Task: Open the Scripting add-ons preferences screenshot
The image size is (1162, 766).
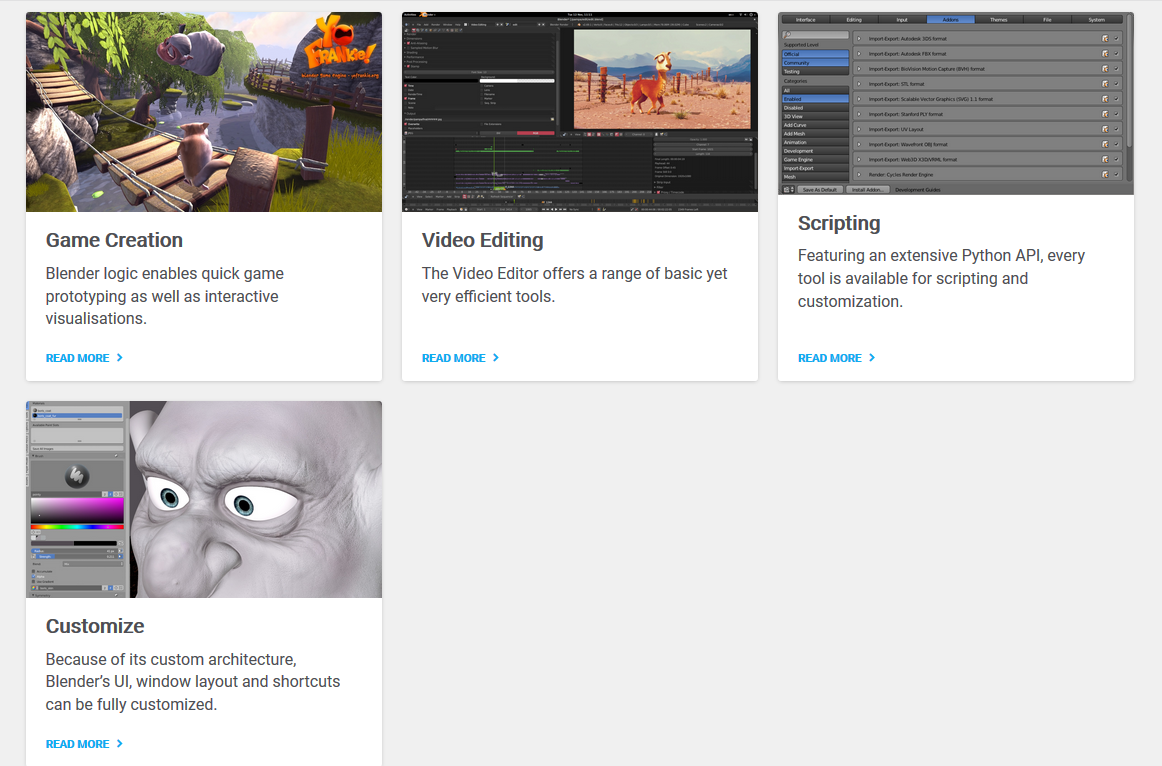Action: pos(956,103)
